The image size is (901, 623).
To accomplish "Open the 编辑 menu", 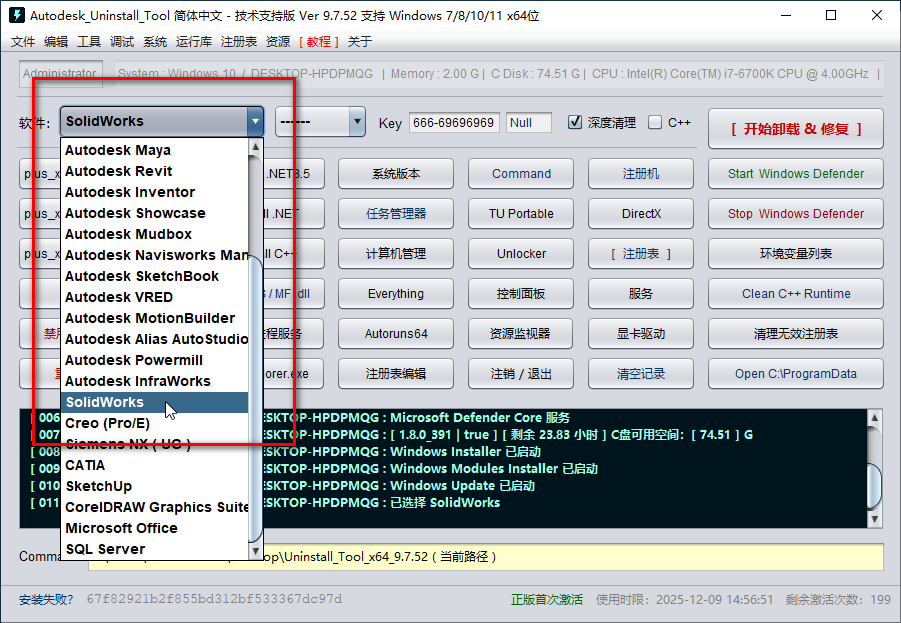I will [56, 41].
